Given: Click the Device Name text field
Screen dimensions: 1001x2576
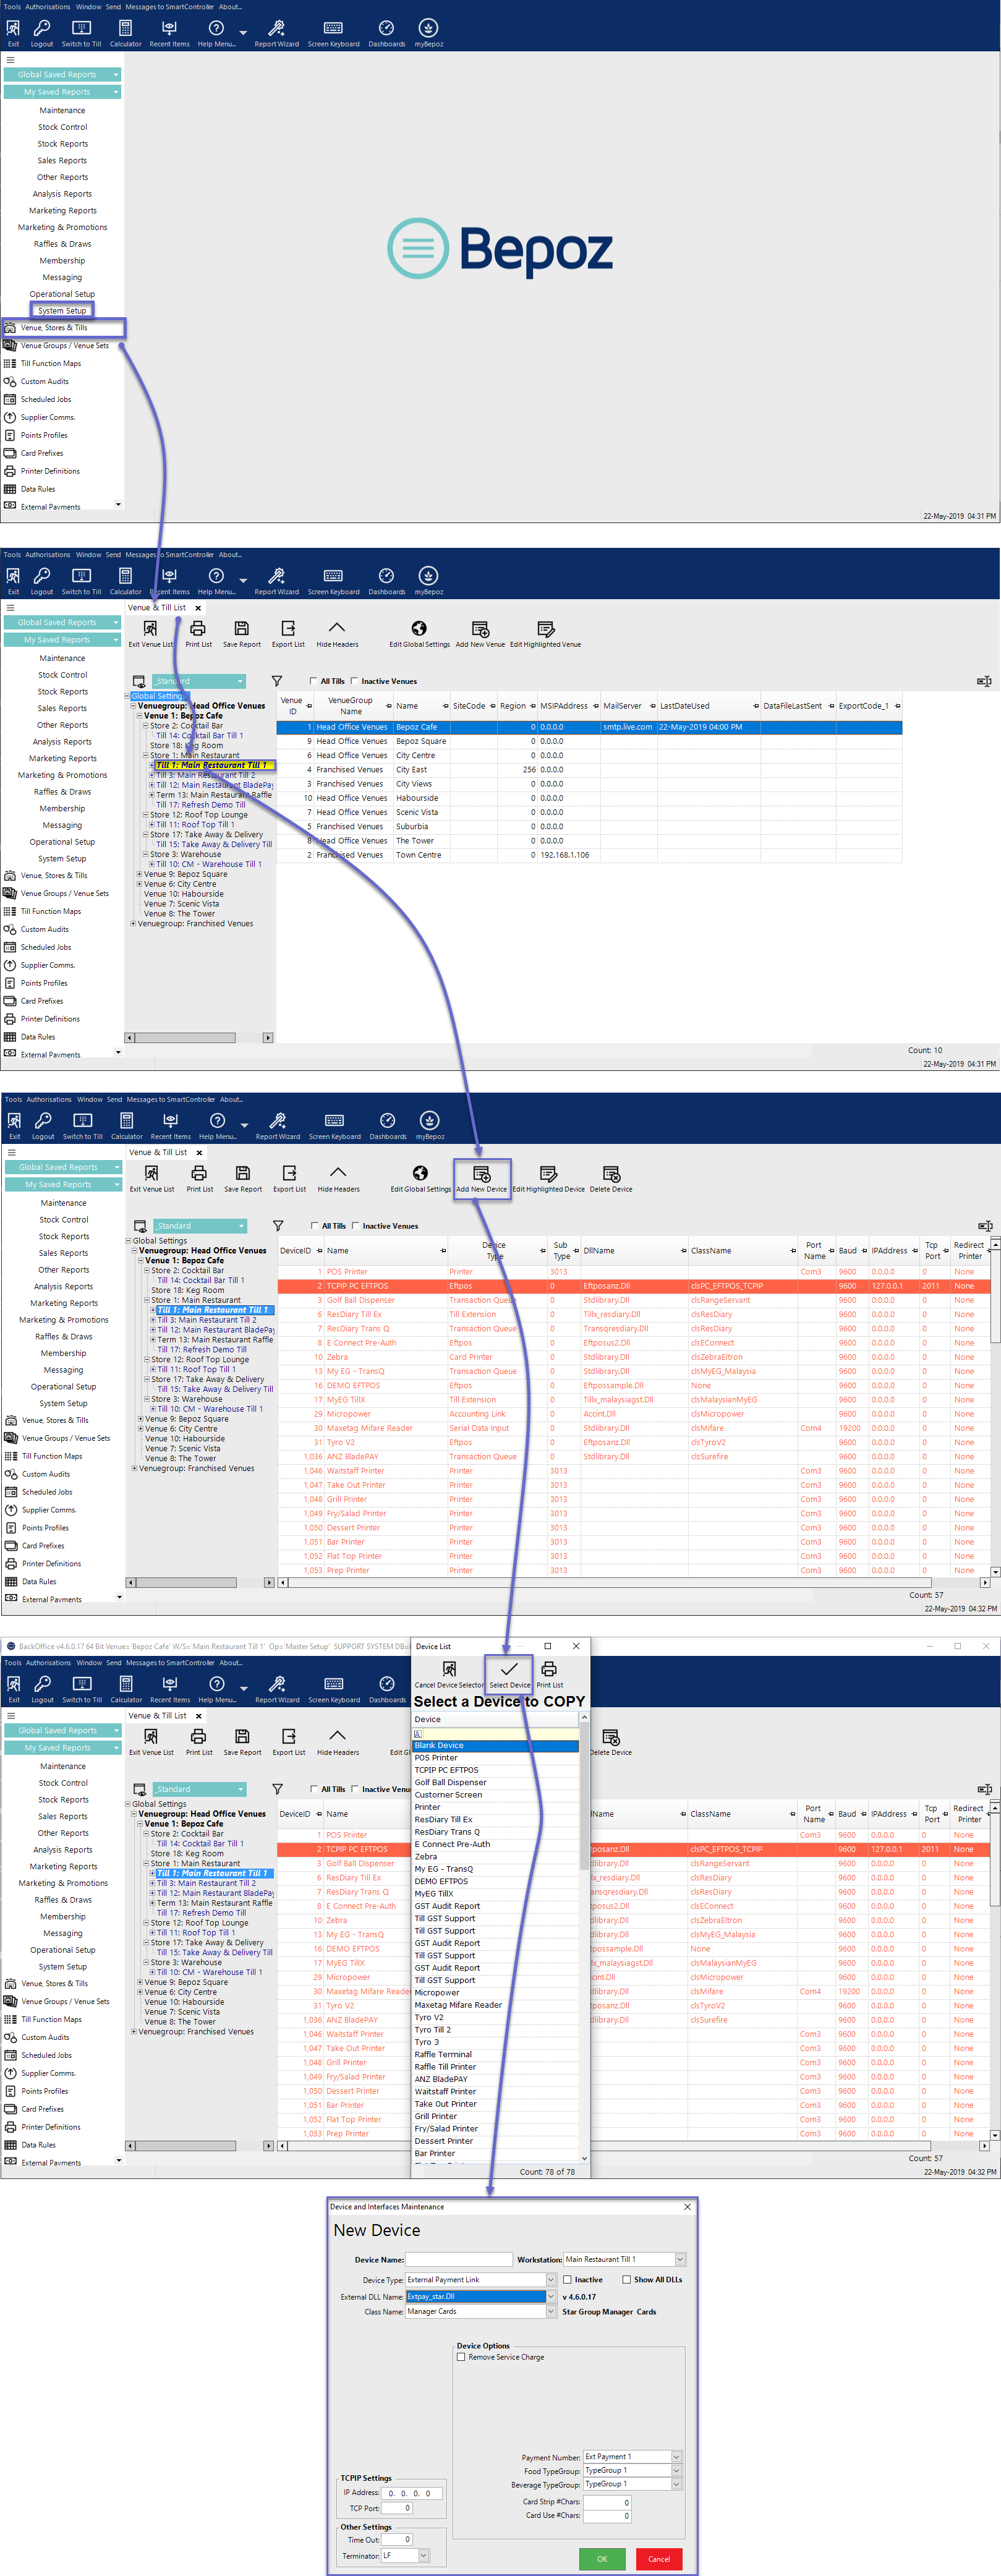Looking at the screenshot, I should 458,2259.
